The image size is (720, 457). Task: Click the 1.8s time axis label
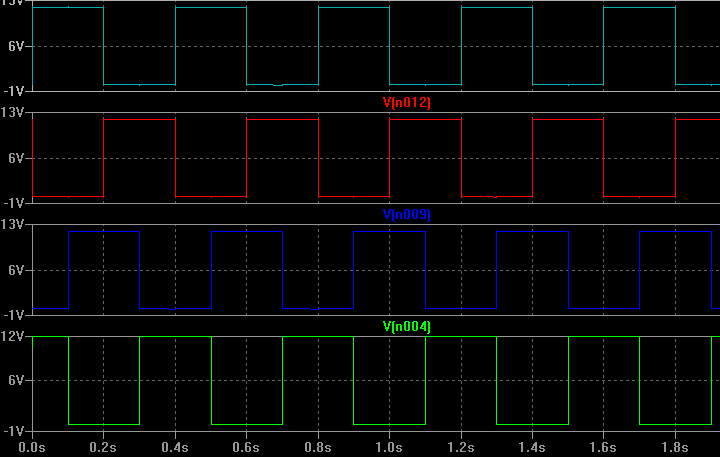(x=675, y=447)
